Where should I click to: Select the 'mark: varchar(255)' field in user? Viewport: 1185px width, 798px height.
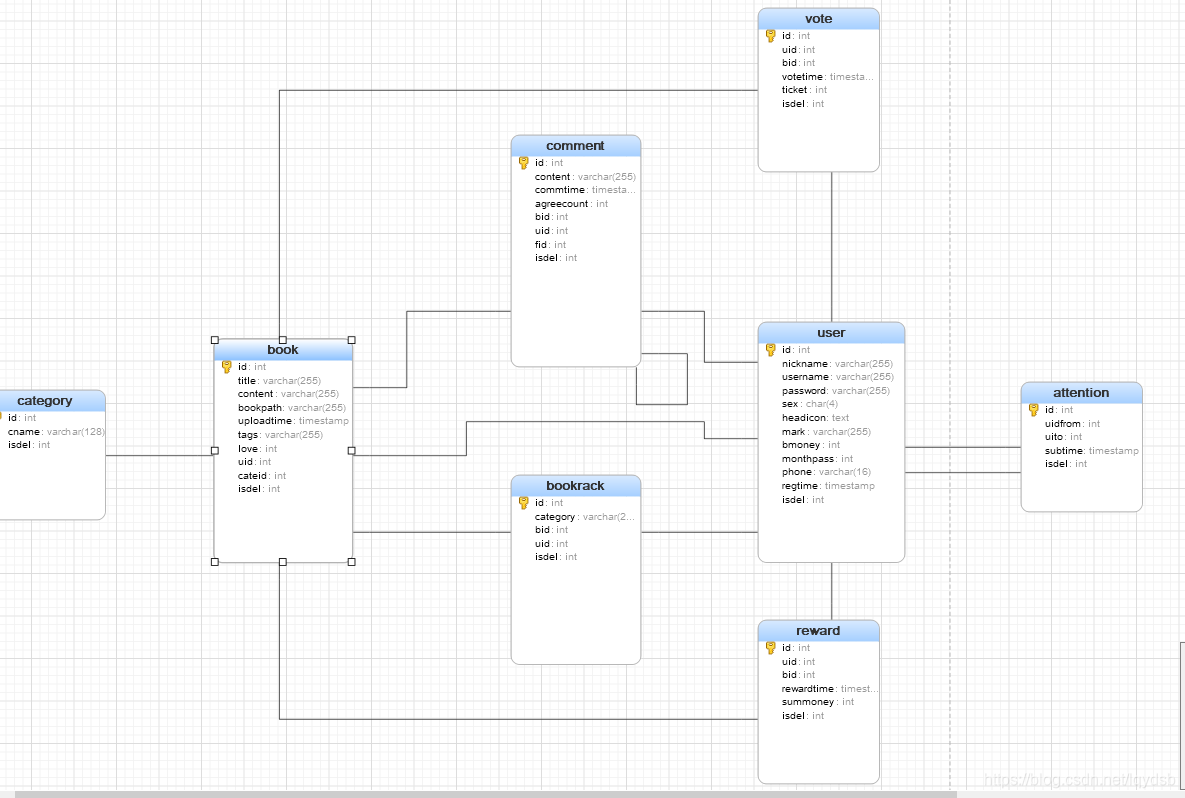(x=826, y=432)
